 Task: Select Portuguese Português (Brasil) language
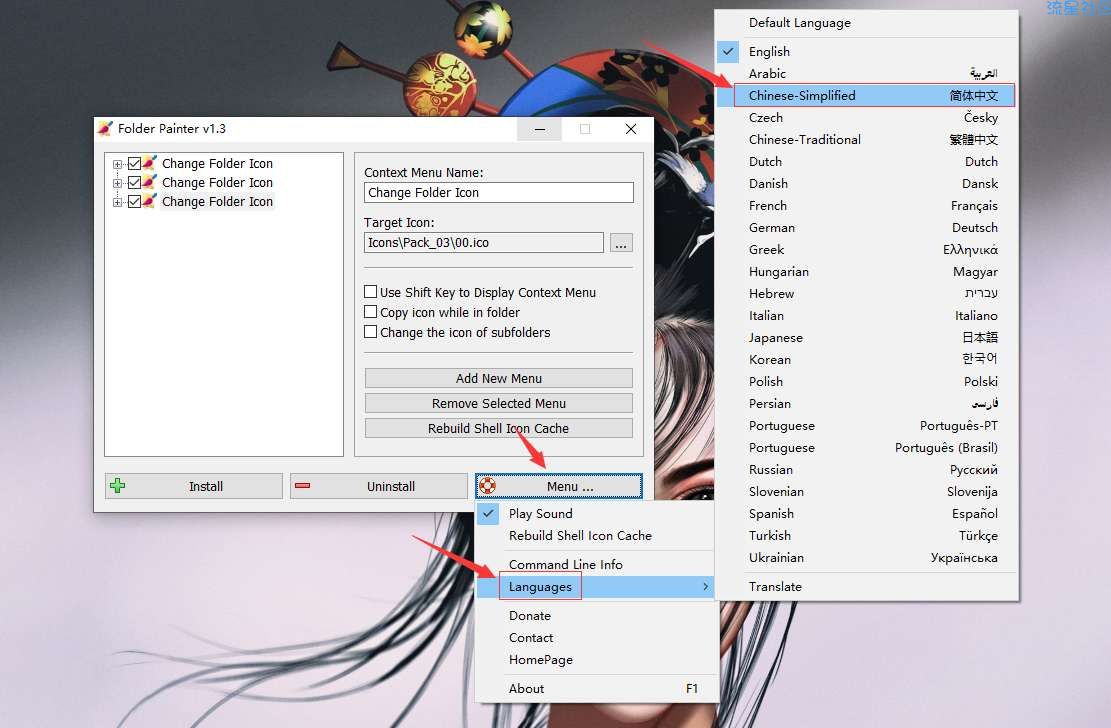point(867,447)
